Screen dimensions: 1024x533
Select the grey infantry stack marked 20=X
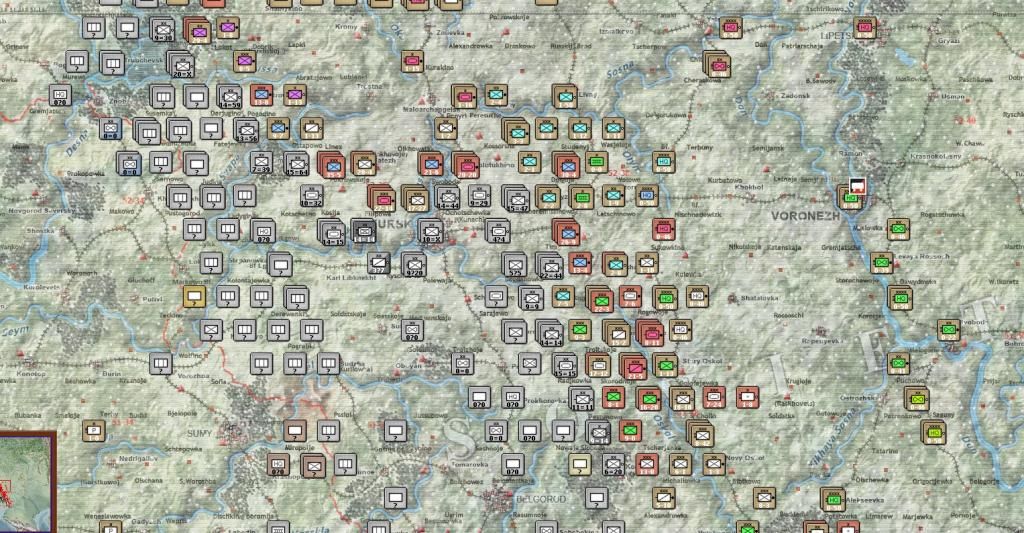point(182,65)
